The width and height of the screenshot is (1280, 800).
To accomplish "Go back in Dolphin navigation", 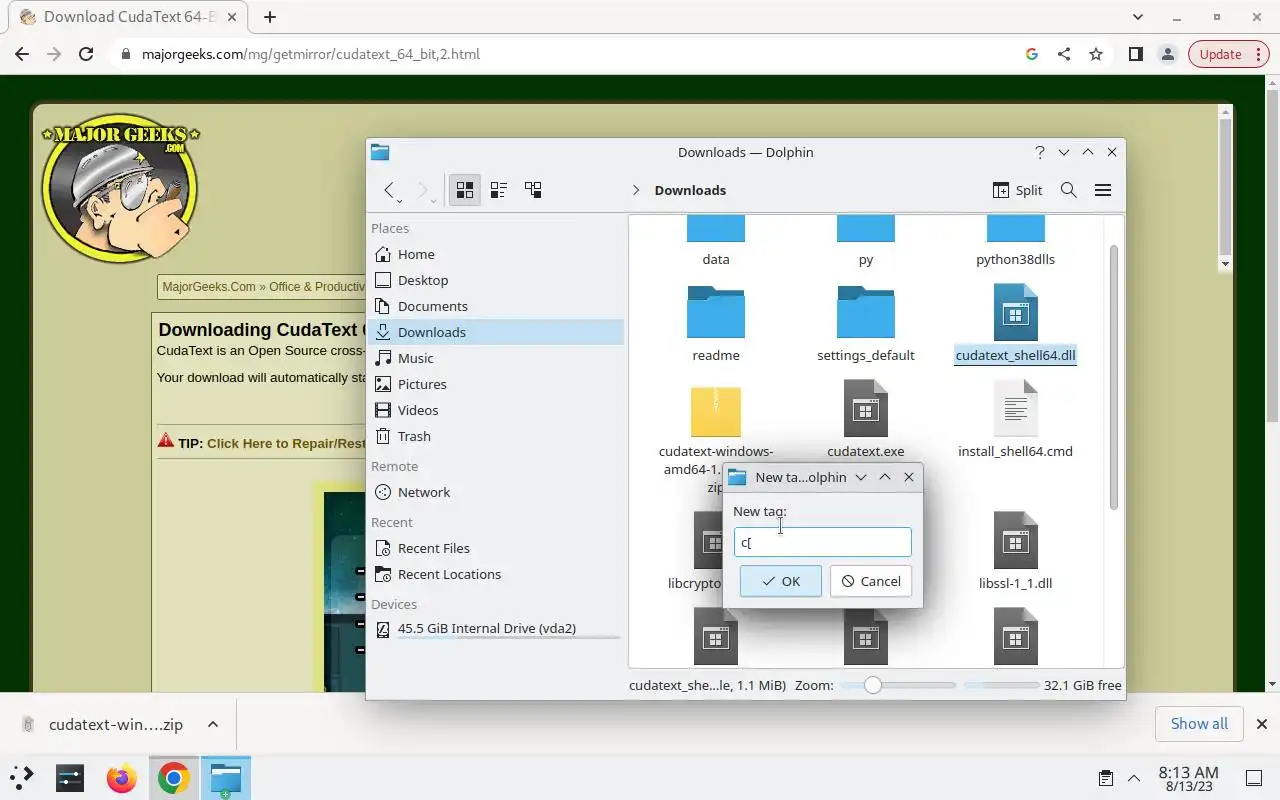I will (390, 190).
